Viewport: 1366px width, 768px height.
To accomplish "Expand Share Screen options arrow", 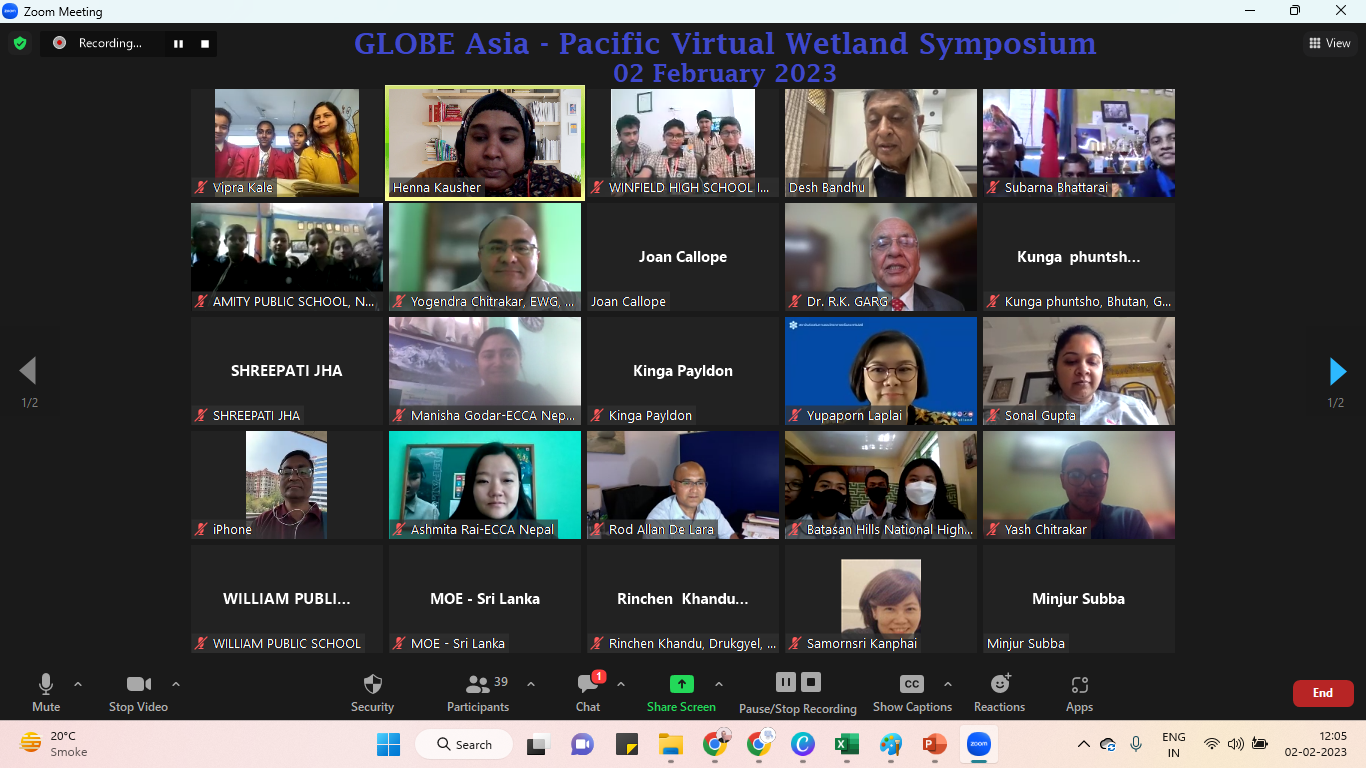I will point(718,685).
